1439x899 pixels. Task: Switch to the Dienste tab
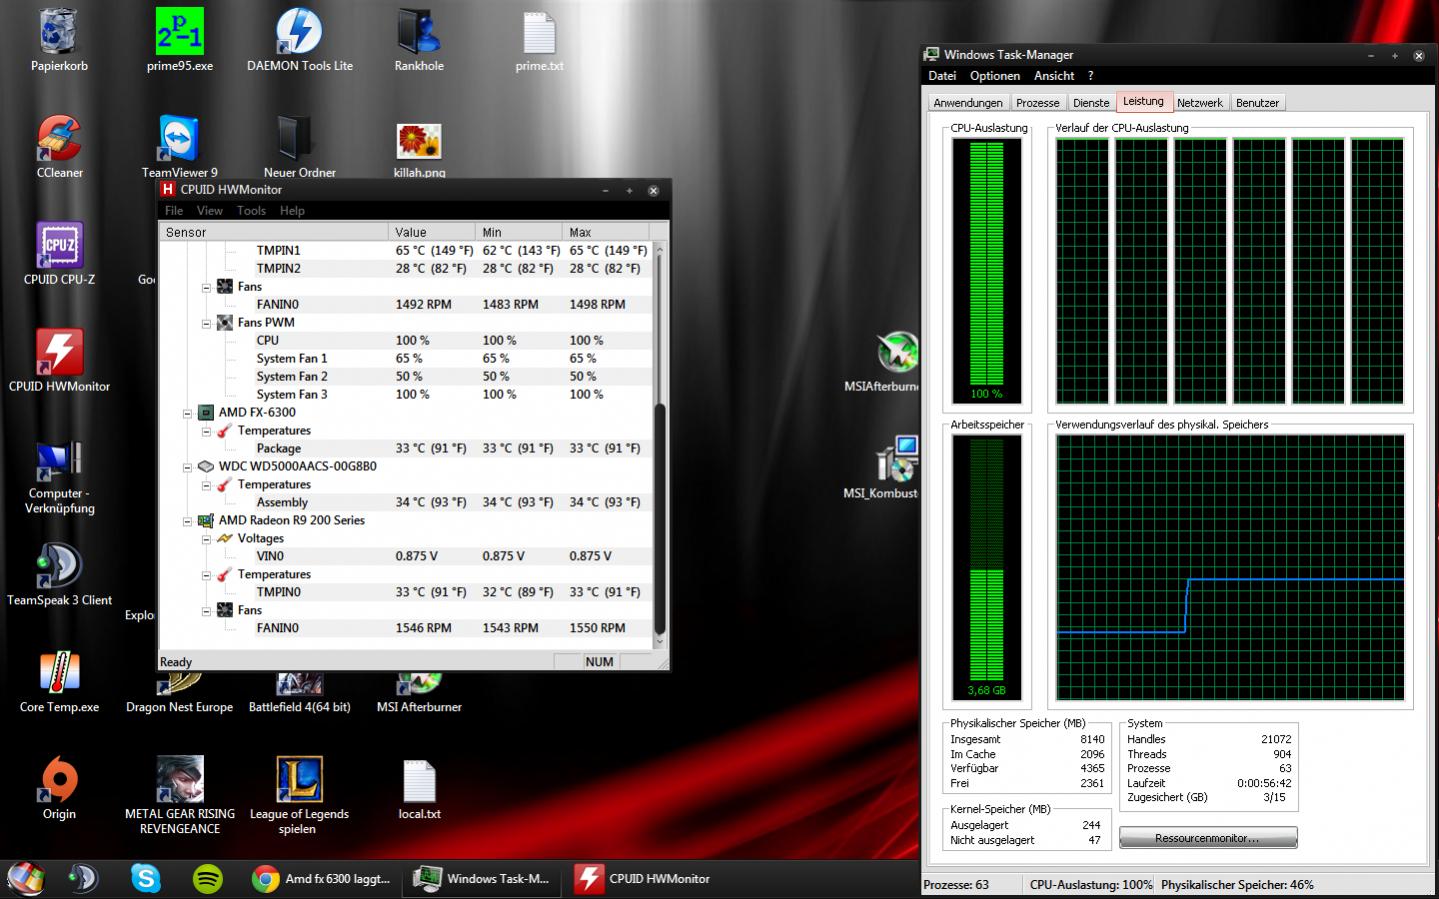tap(1091, 103)
